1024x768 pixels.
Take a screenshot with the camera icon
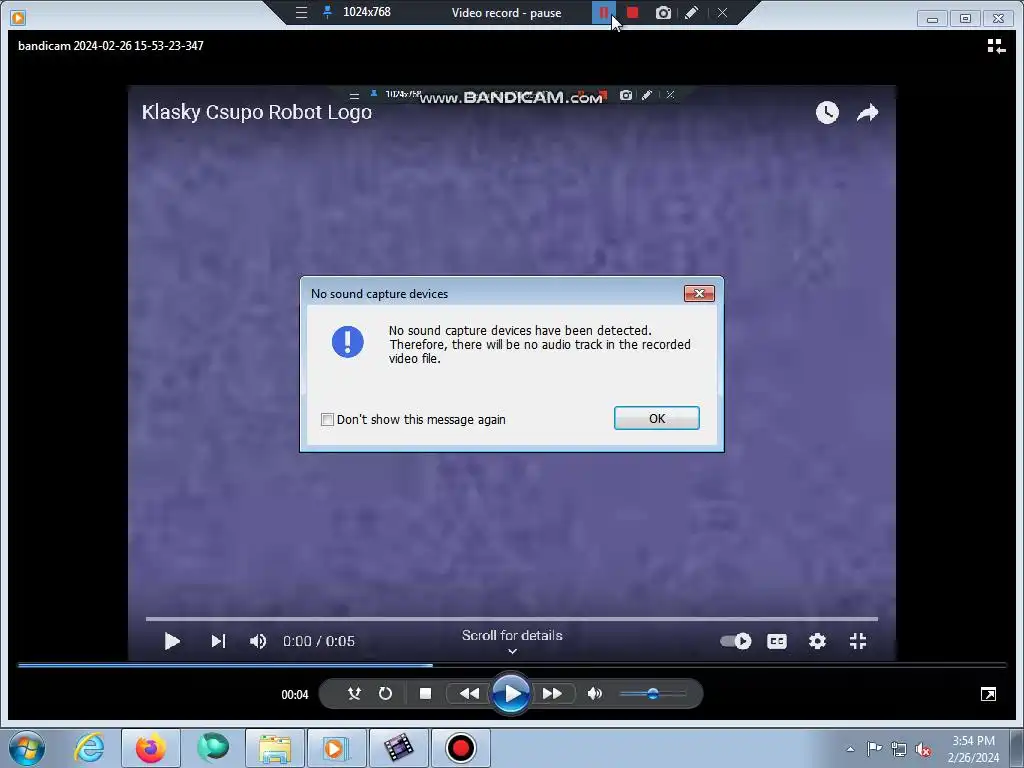[663, 12]
